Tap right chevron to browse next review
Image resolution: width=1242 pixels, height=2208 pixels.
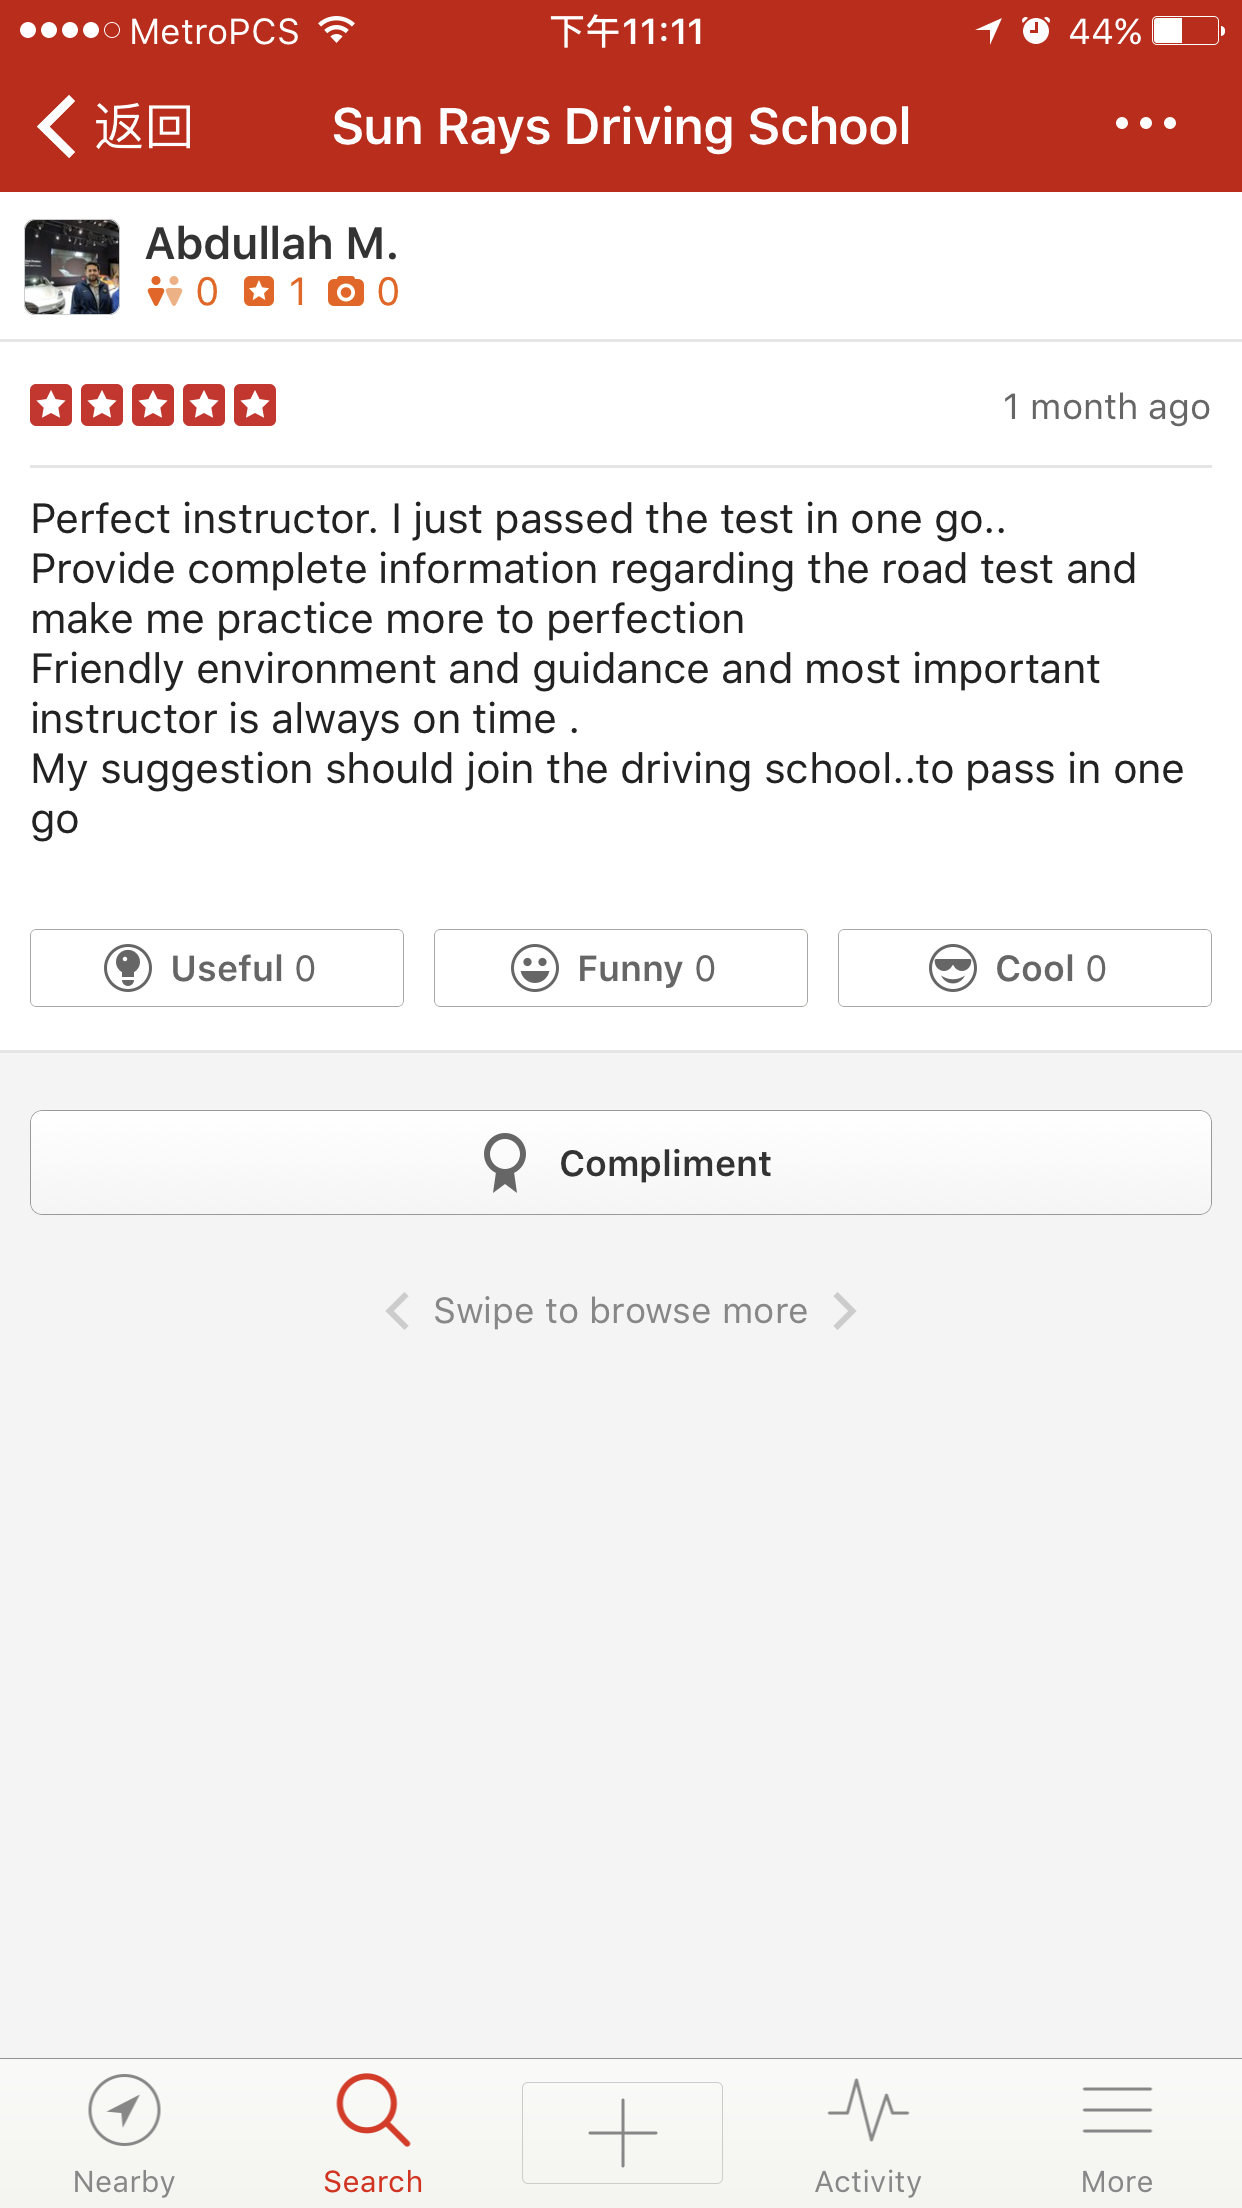(845, 1311)
